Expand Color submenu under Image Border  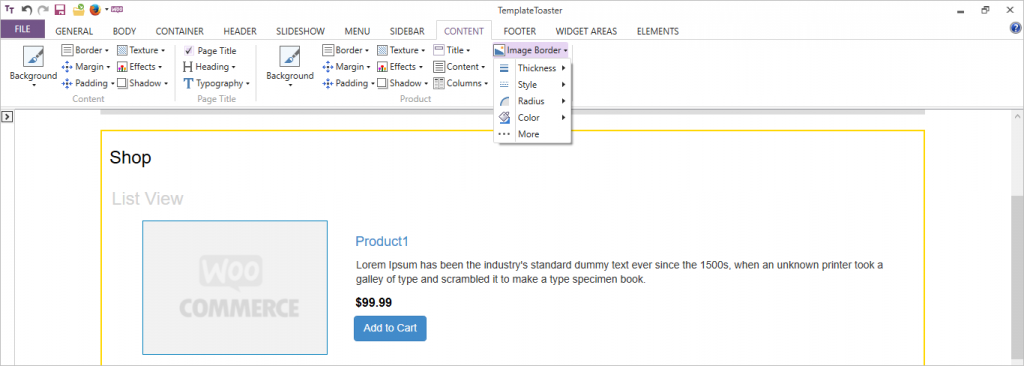tap(532, 118)
